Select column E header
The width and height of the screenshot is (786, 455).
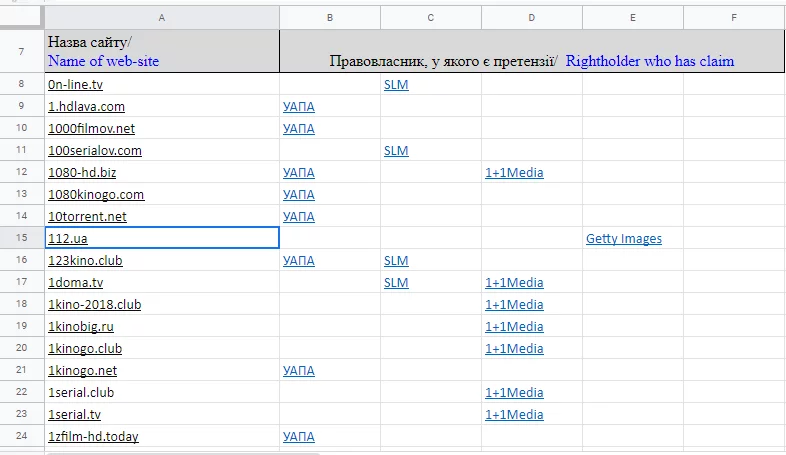click(x=633, y=18)
